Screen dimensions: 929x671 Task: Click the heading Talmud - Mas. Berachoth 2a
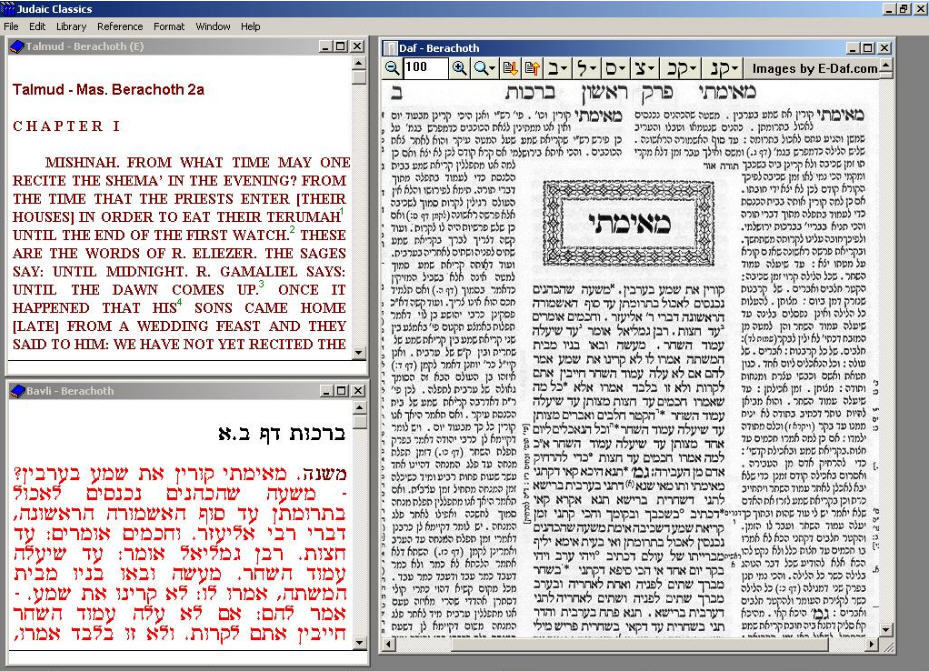108,89
